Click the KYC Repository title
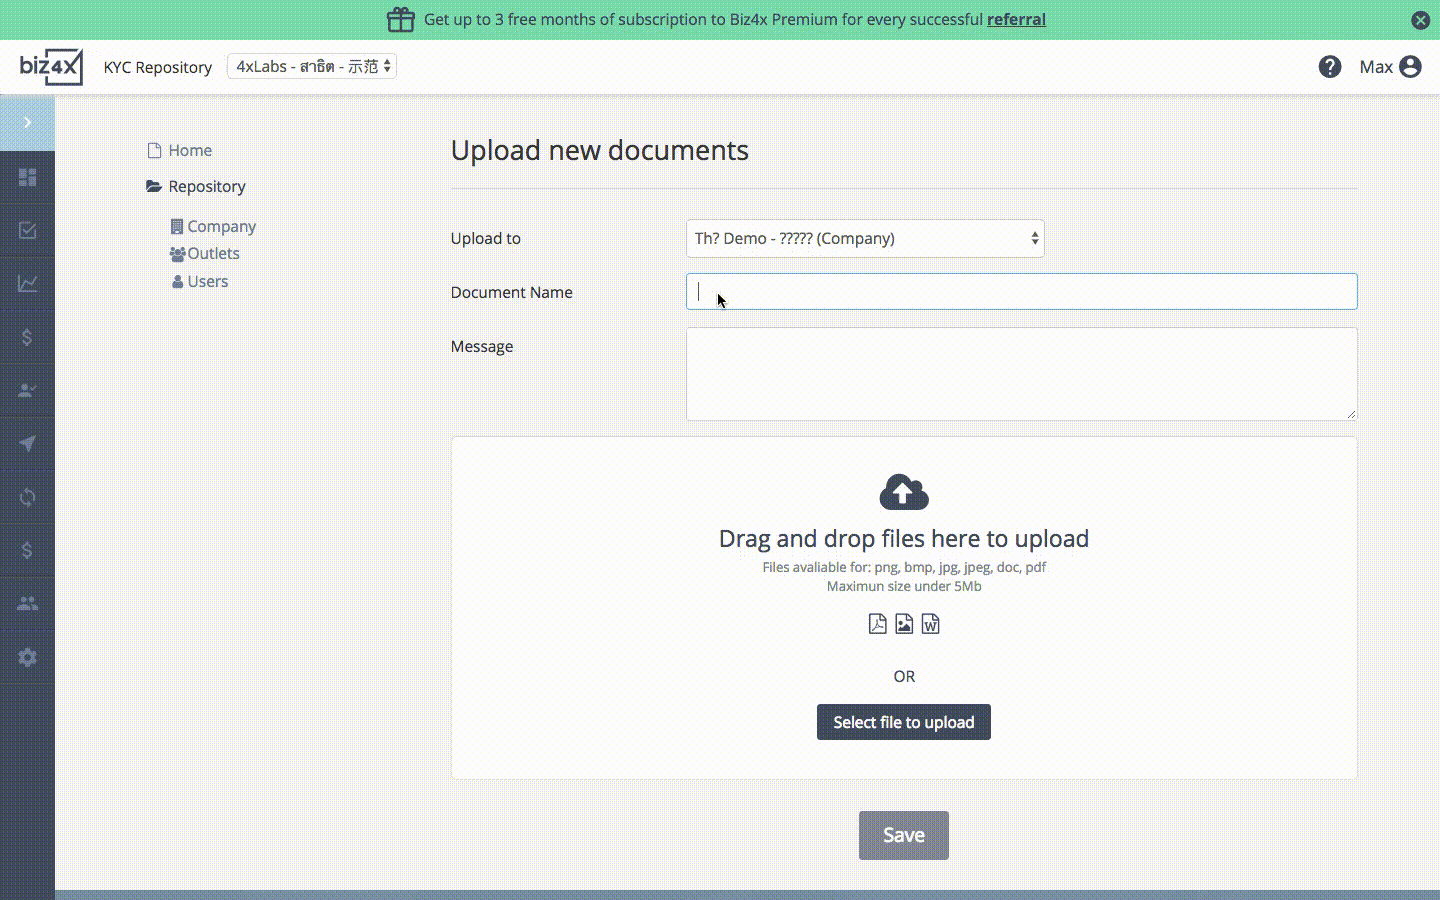 [x=158, y=67]
